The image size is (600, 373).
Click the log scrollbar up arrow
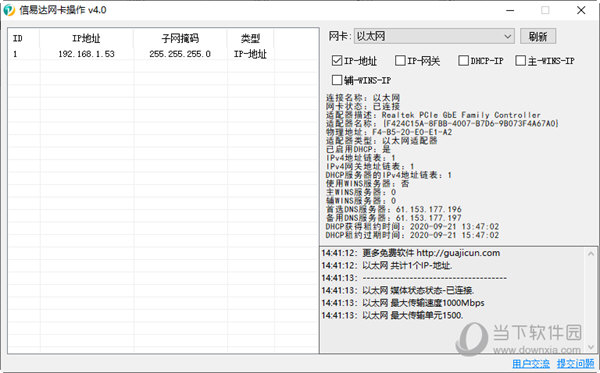(590, 254)
